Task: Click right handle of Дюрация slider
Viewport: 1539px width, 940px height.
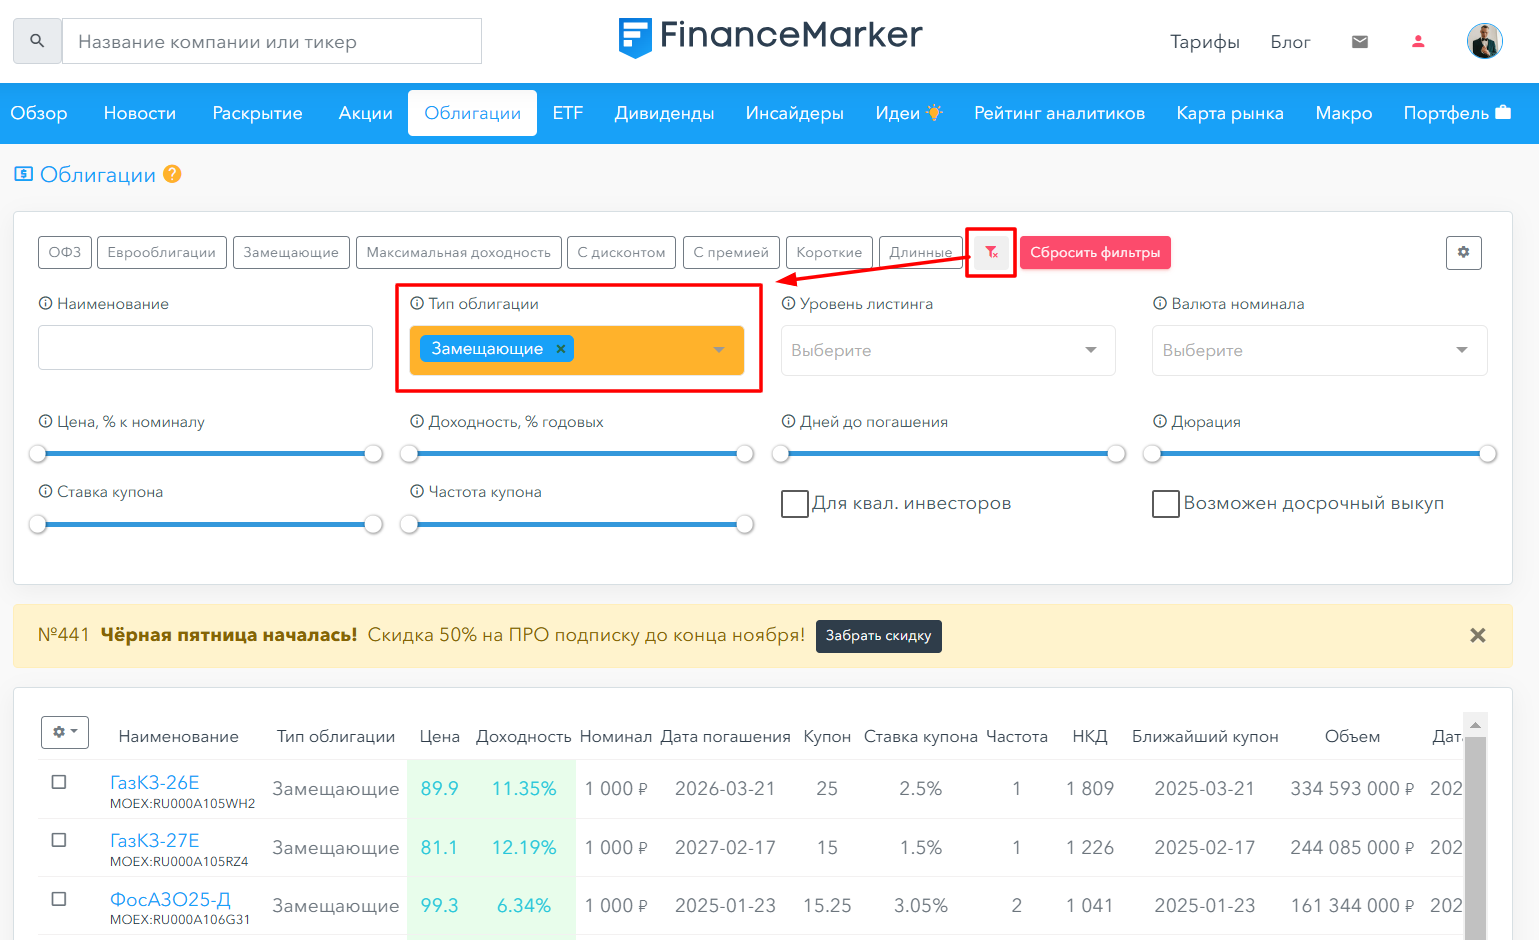Action: coord(1488,454)
